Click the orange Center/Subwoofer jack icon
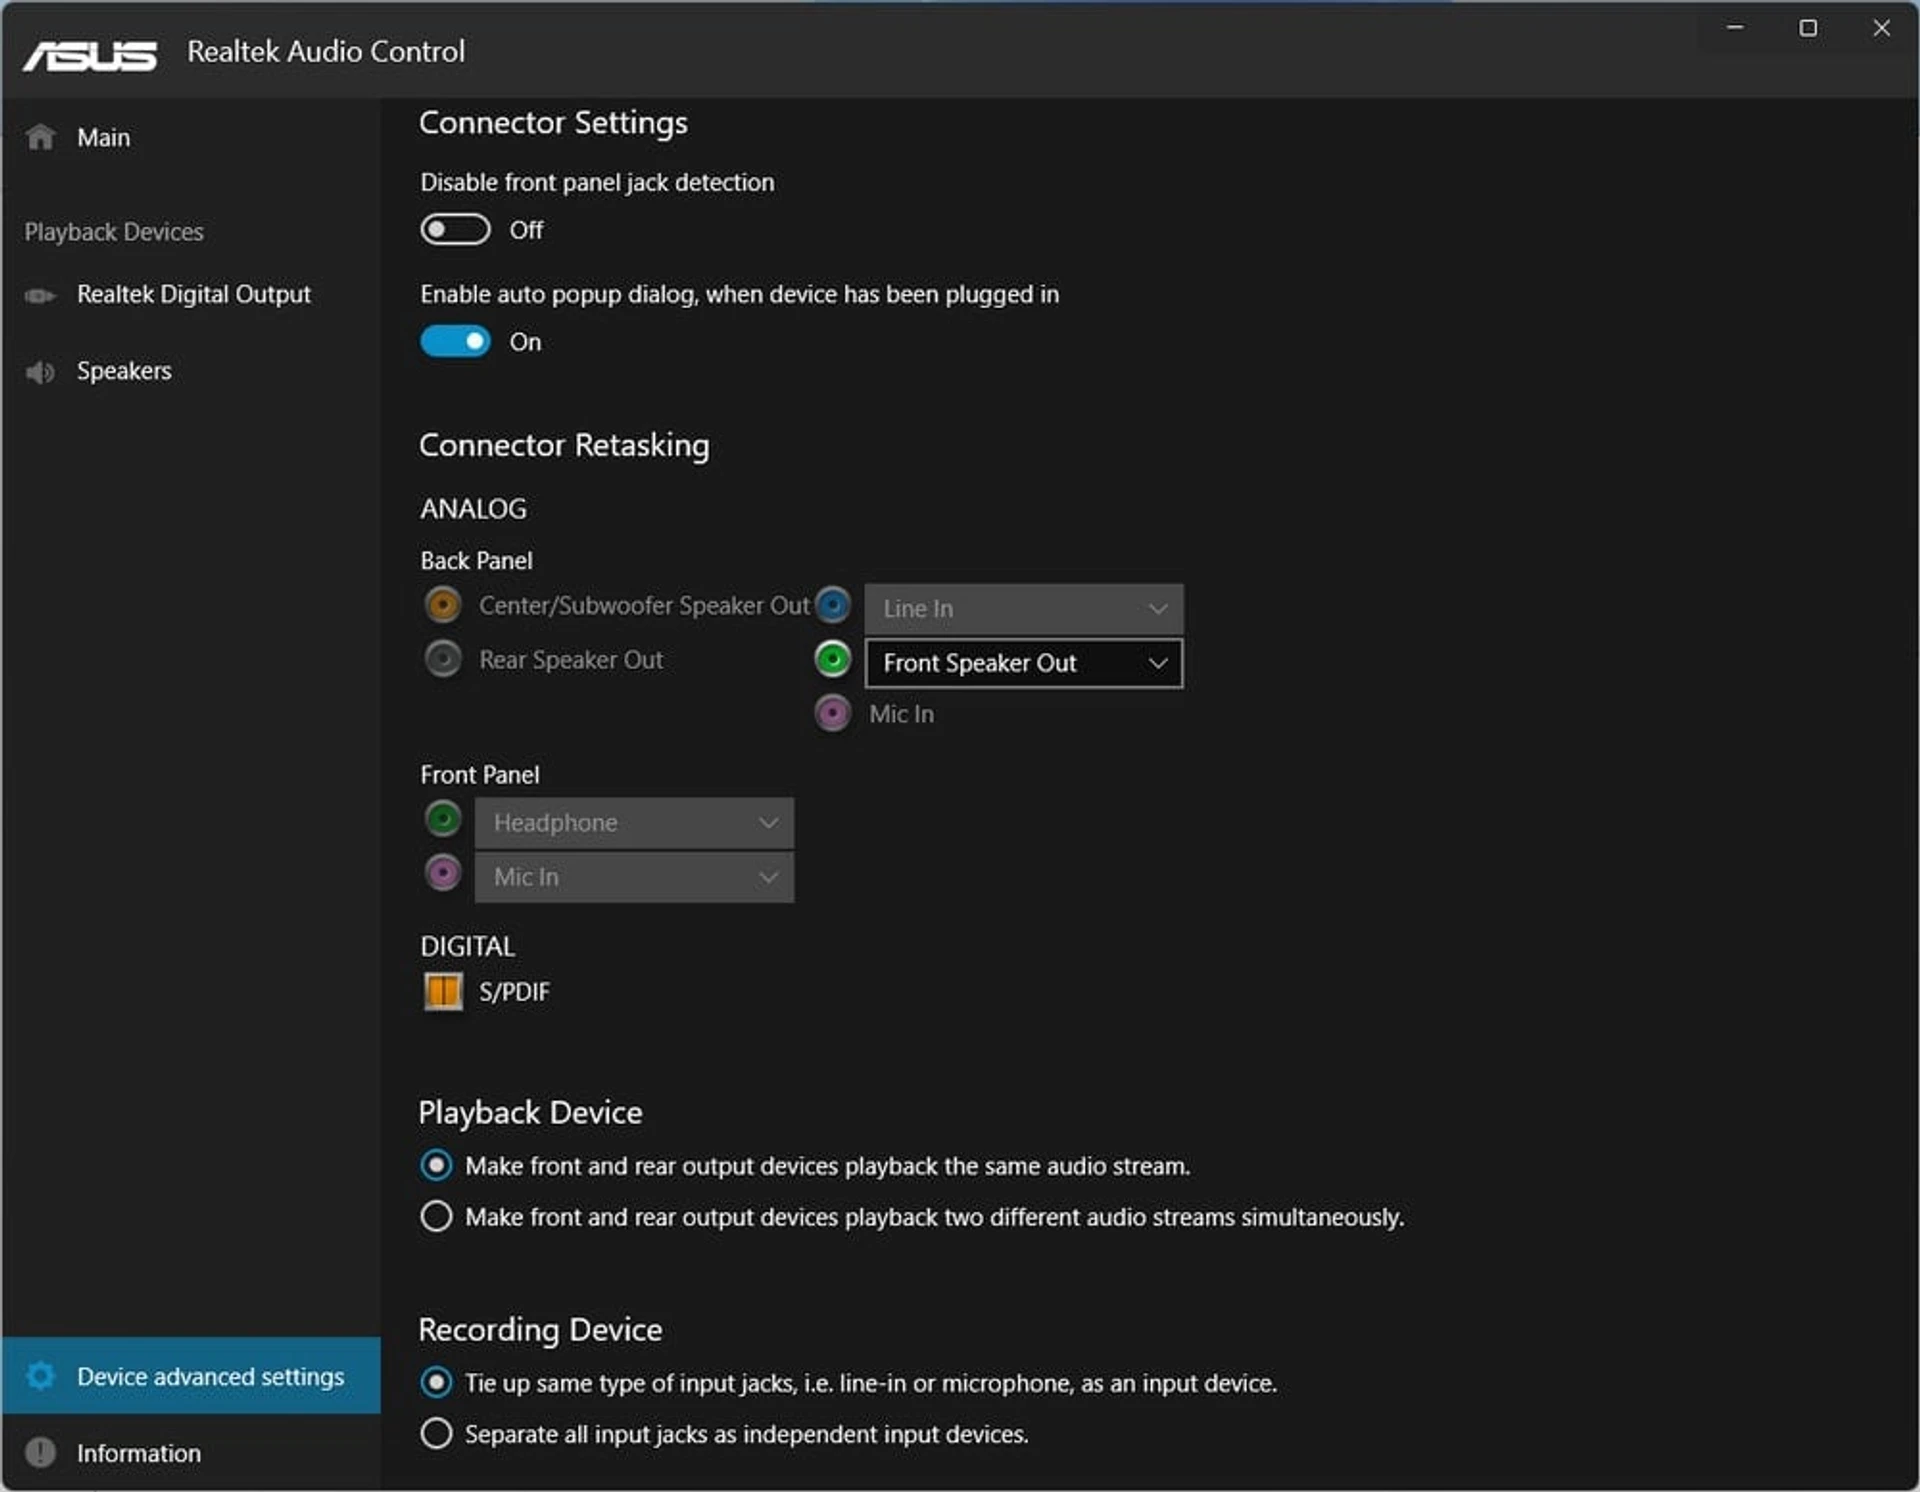 (x=443, y=604)
